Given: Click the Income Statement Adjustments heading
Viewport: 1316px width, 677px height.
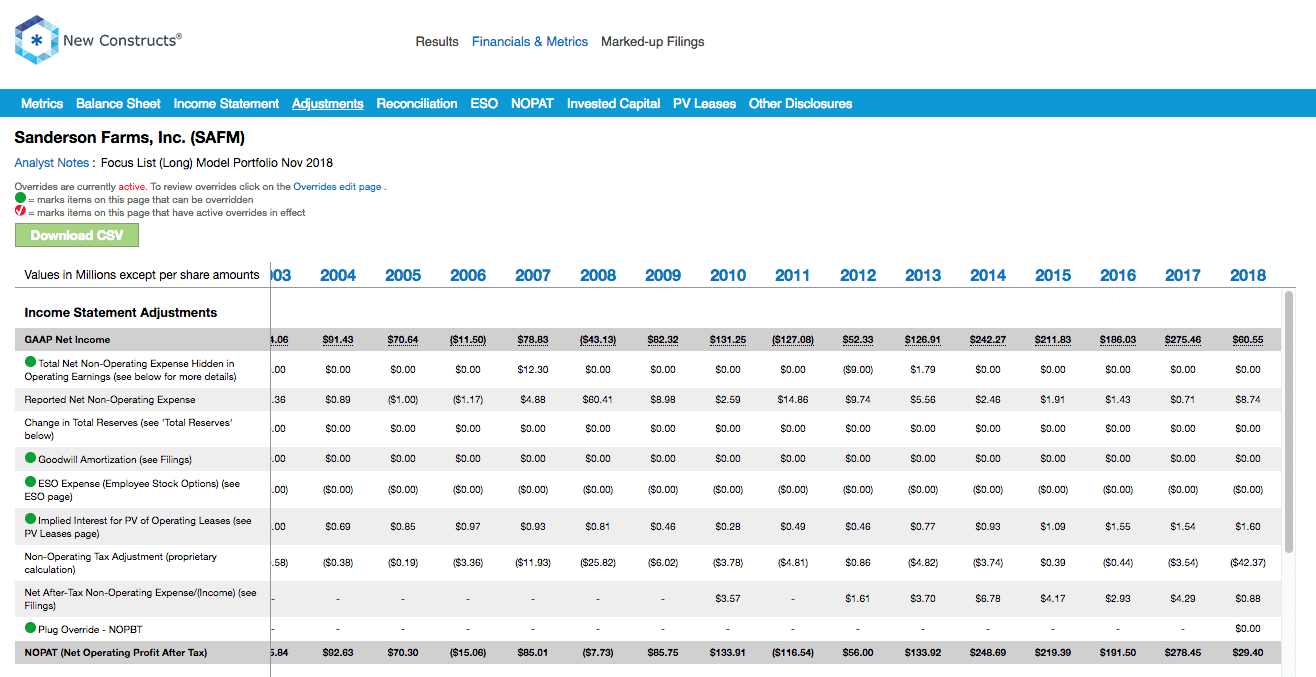Looking at the screenshot, I should pos(121,313).
